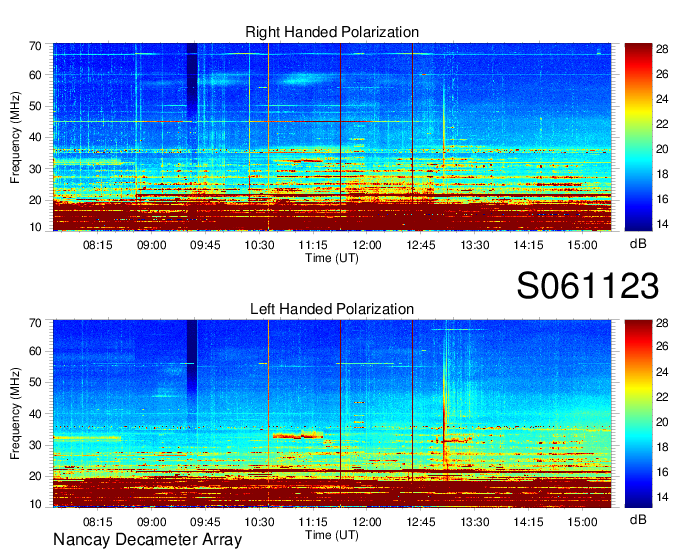The height and width of the screenshot is (552, 680).
Task: Click the 11:15 time tick on the top plot
Action: [313, 245]
